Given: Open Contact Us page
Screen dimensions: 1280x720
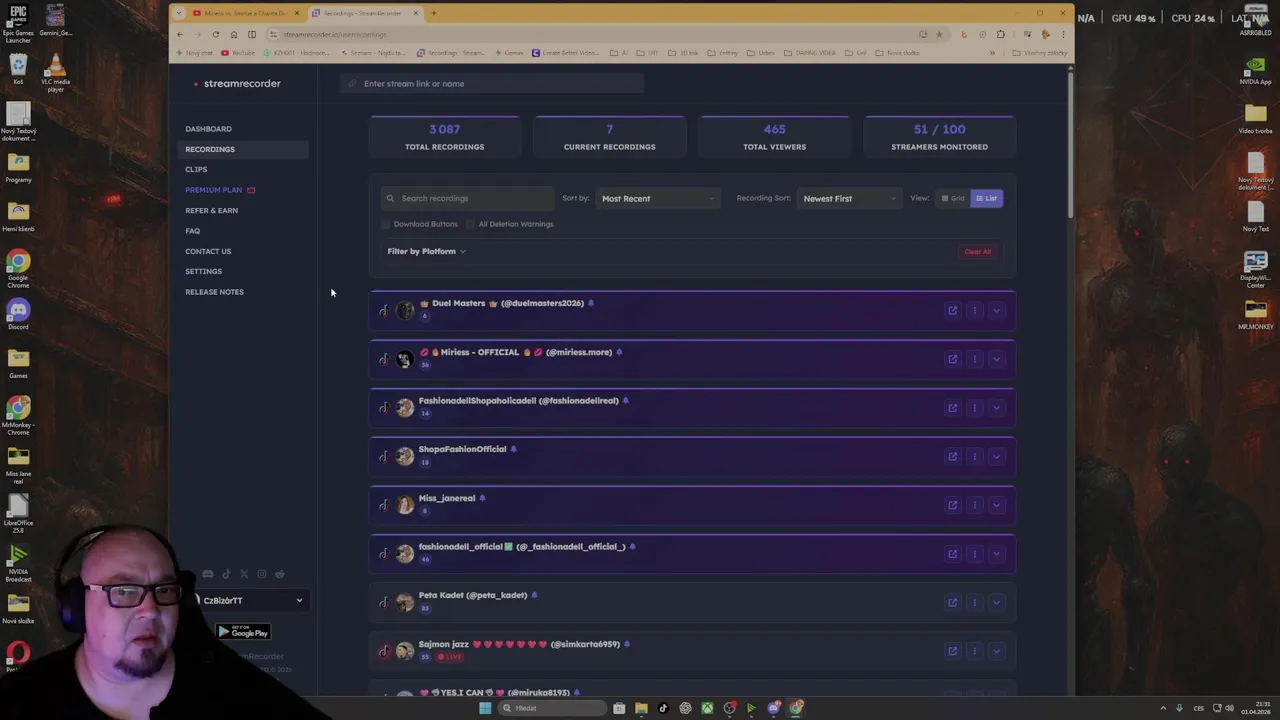Looking at the screenshot, I should [208, 251].
